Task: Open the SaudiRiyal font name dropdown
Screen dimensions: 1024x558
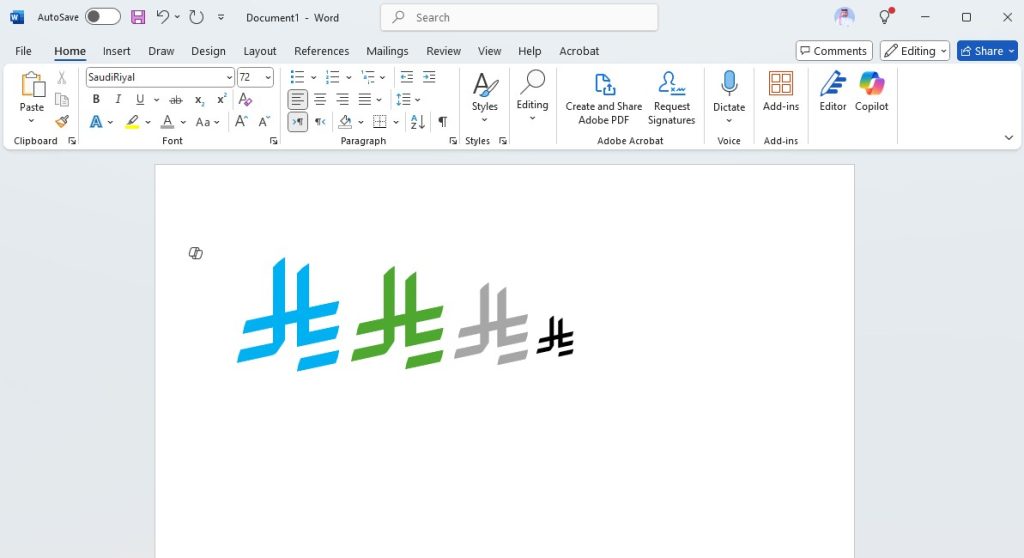Action: click(229, 77)
